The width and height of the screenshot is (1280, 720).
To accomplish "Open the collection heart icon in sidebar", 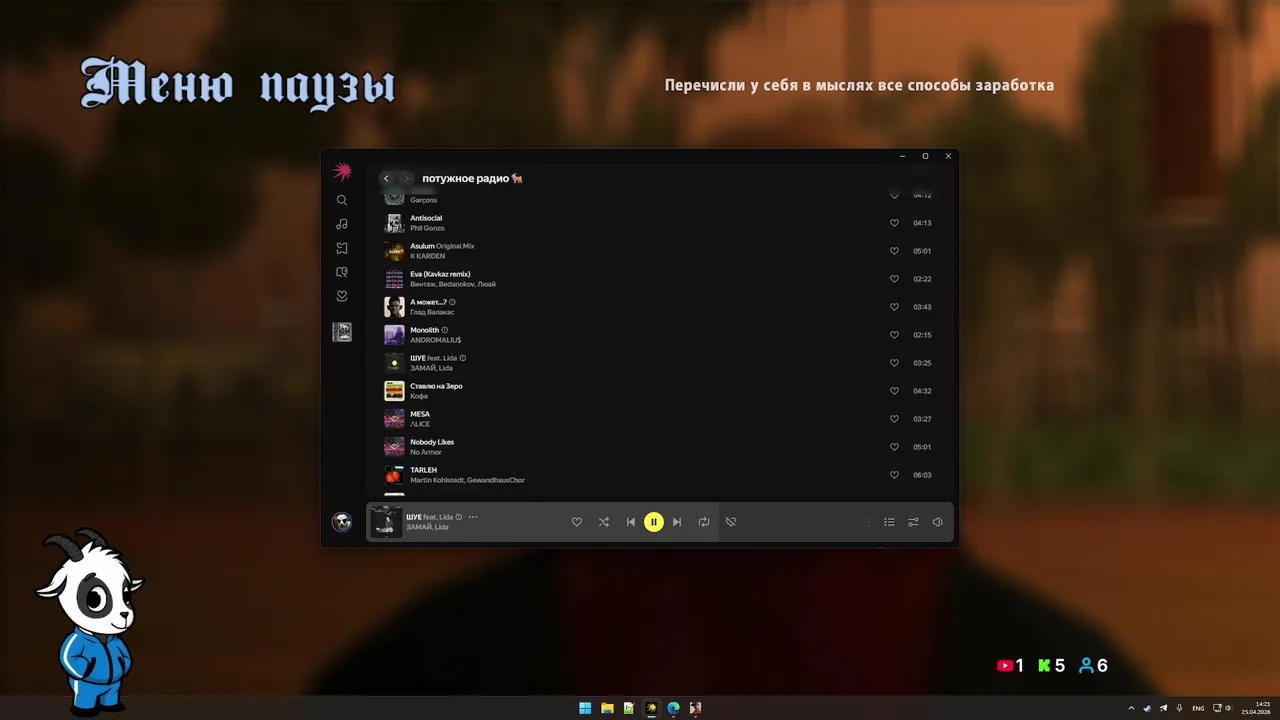I will [342, 296].
